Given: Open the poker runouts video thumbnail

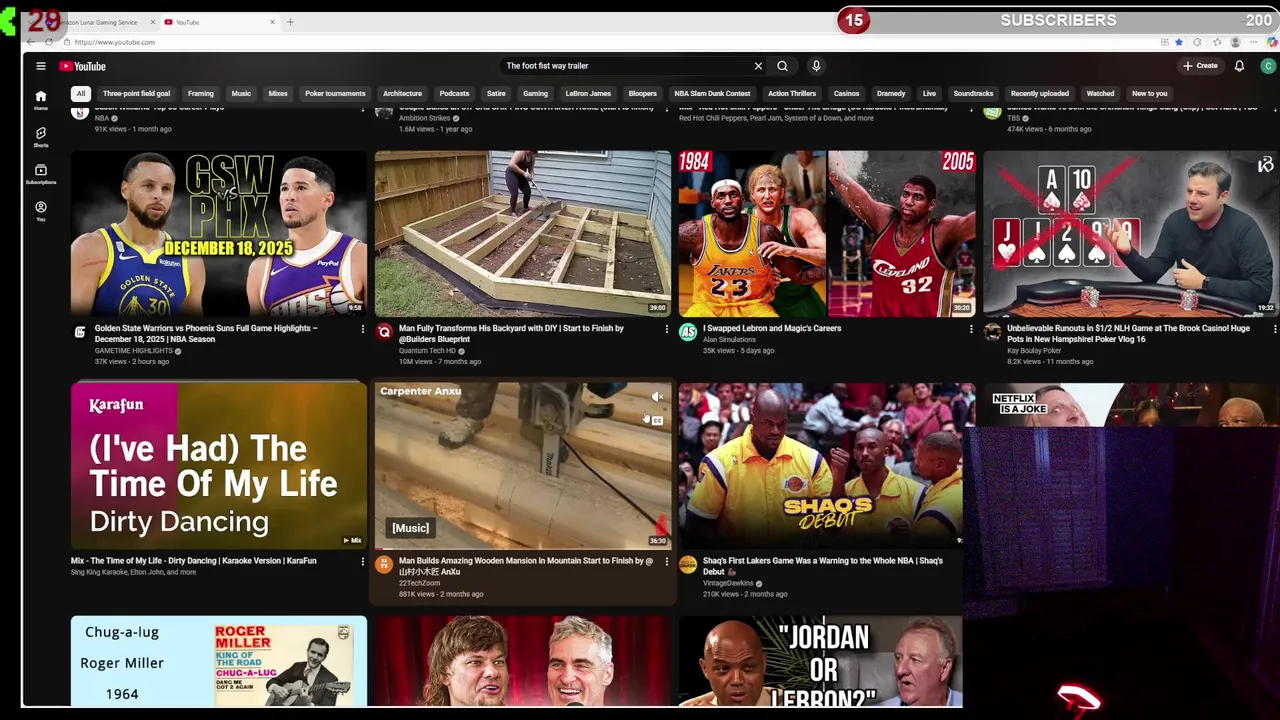Looking at the screenshot, I should 1131,233.
